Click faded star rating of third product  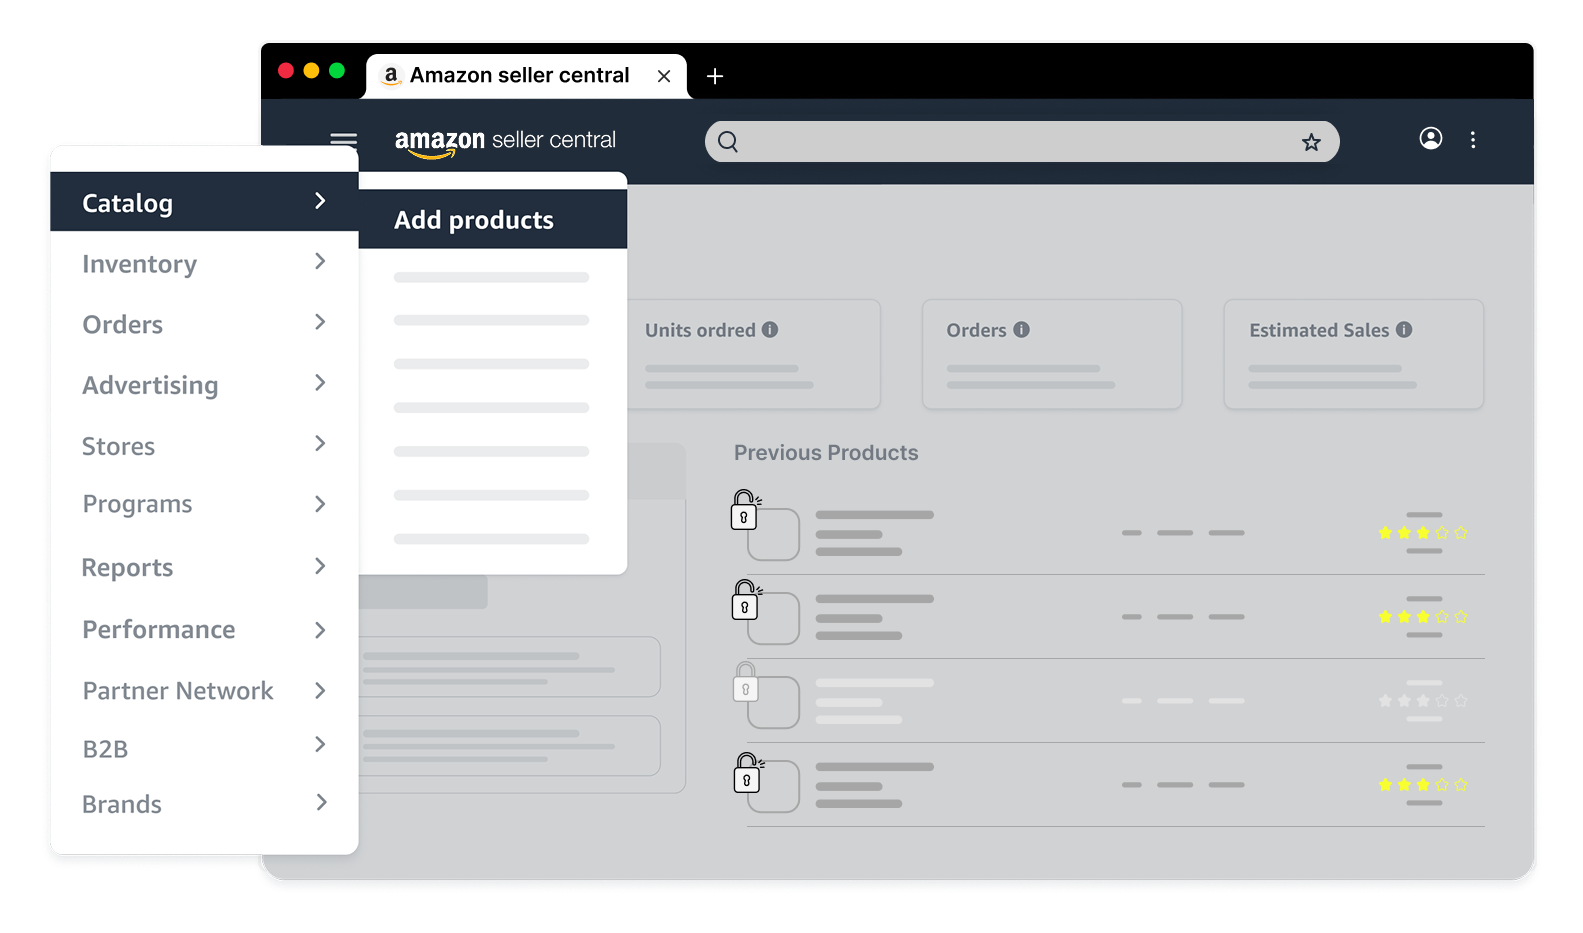click(1423, 701)
